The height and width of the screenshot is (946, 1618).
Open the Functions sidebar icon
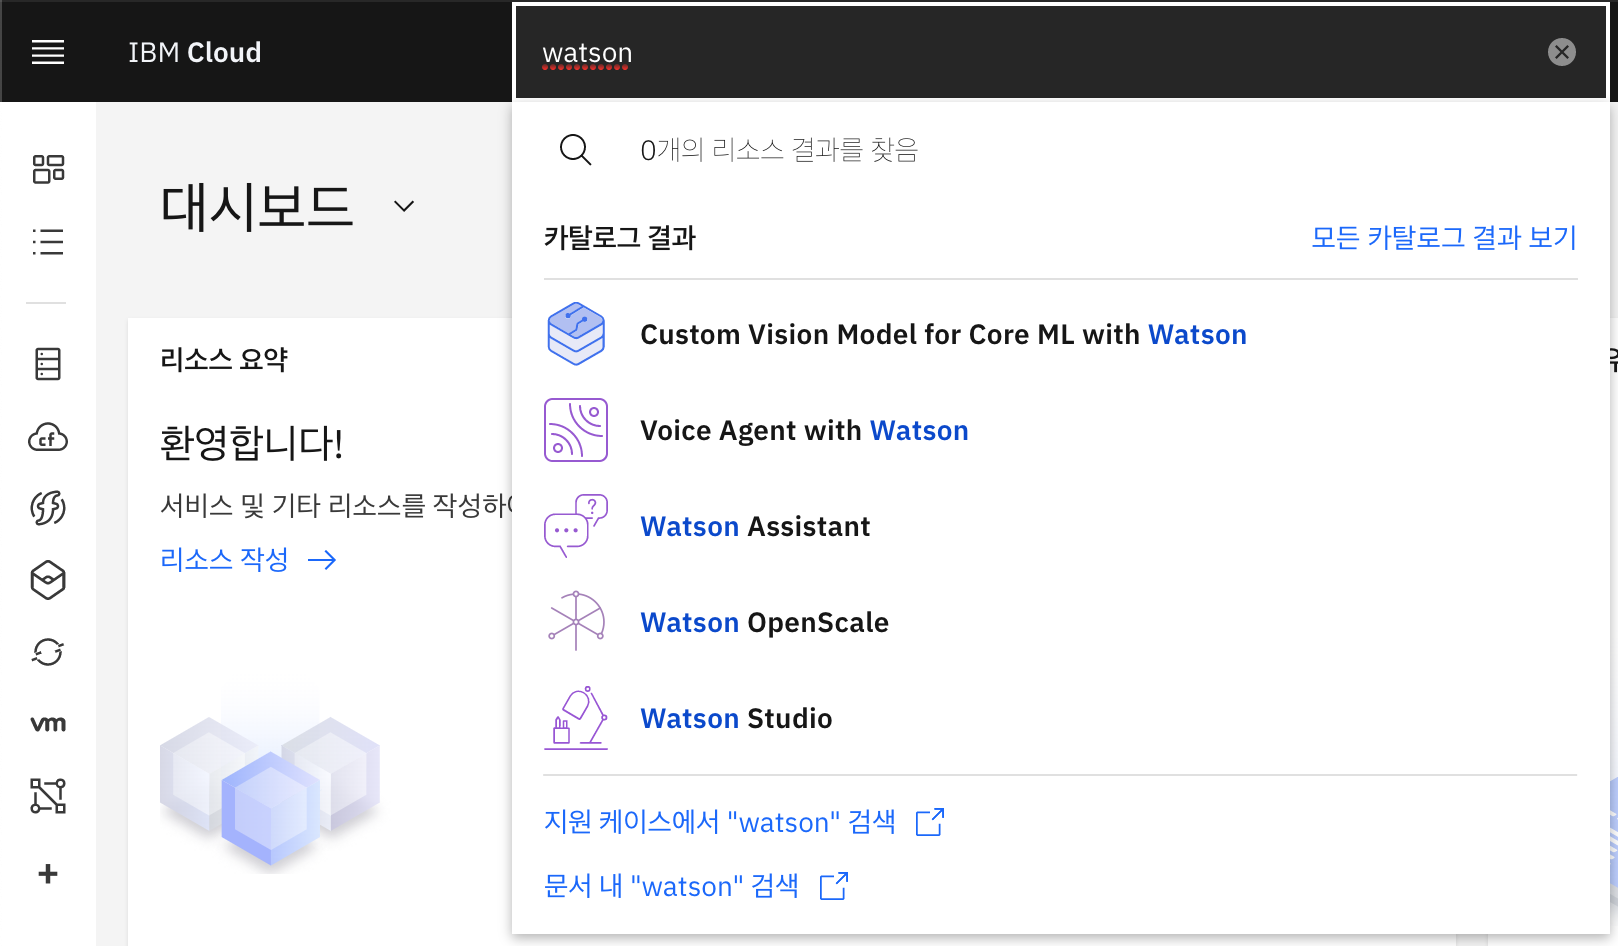pyautogui.click(x=48, y=508)
